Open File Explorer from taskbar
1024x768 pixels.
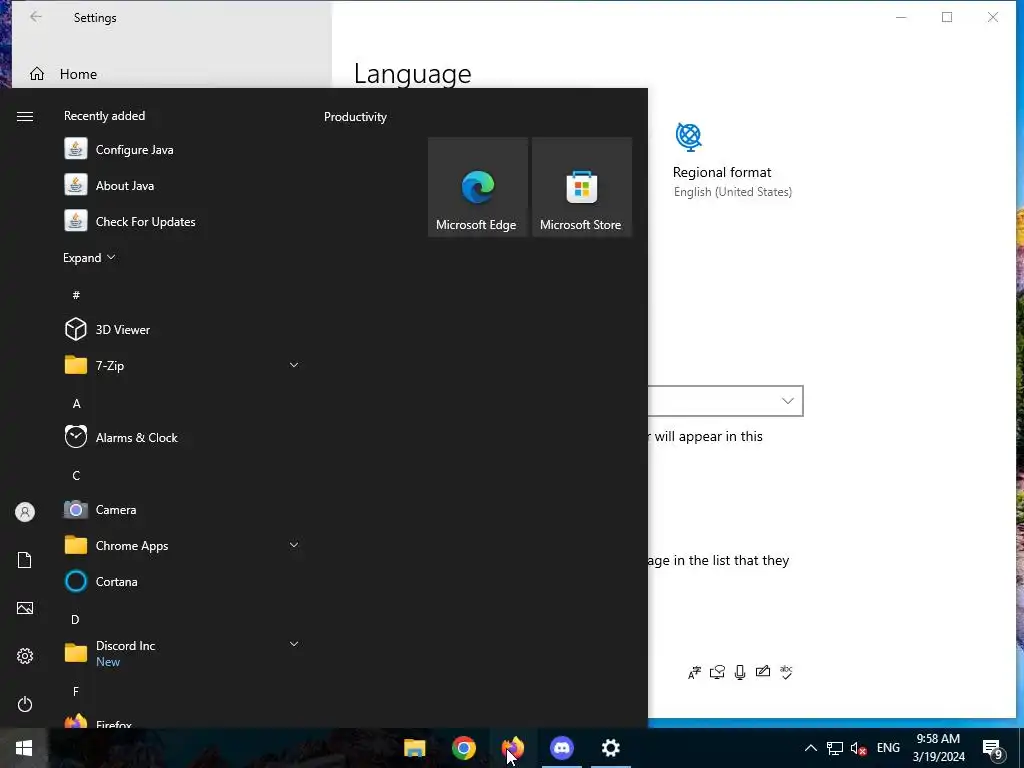tap(415, 748)
